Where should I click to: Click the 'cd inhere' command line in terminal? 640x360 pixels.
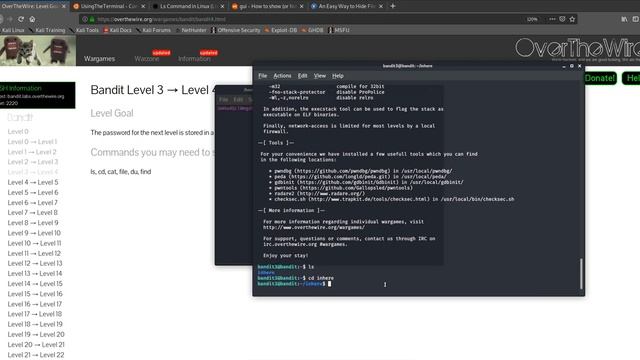point(296,278)
